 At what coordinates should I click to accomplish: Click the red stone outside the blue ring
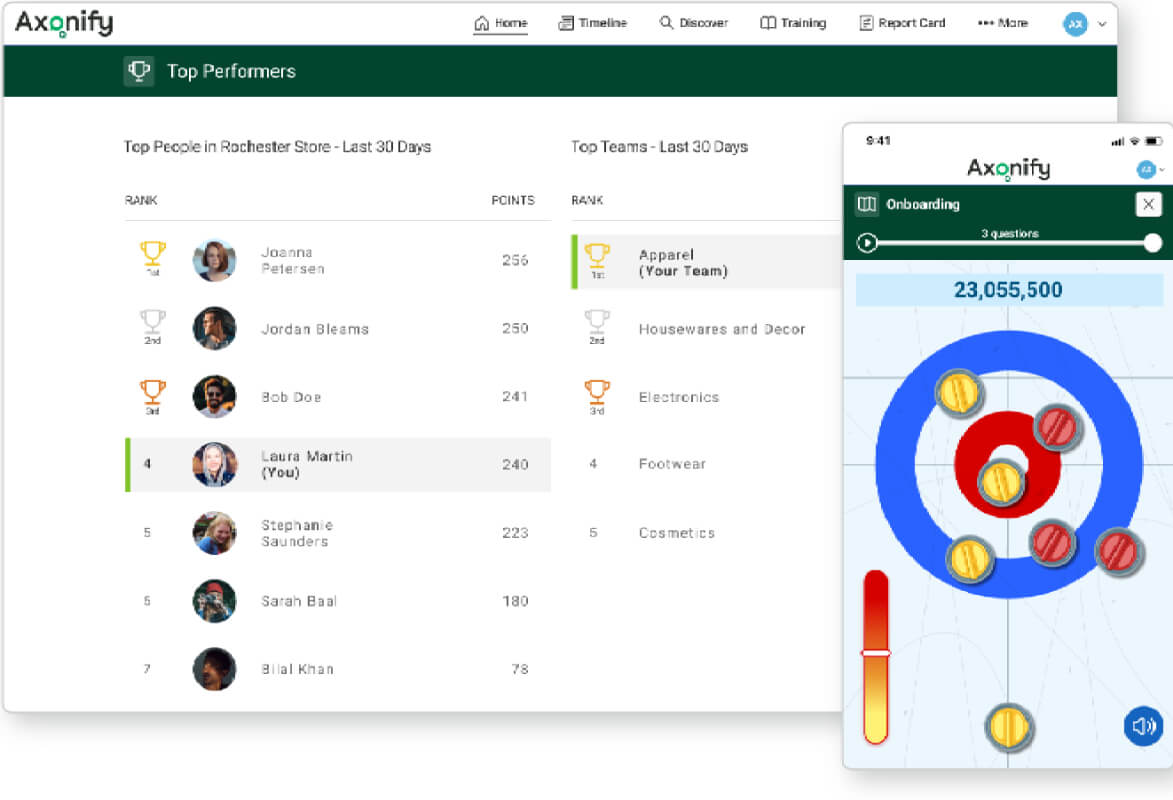coord(1119,551)
